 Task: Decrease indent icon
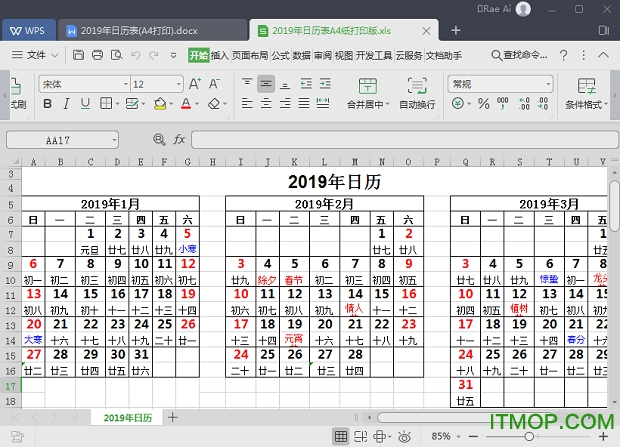306,84
